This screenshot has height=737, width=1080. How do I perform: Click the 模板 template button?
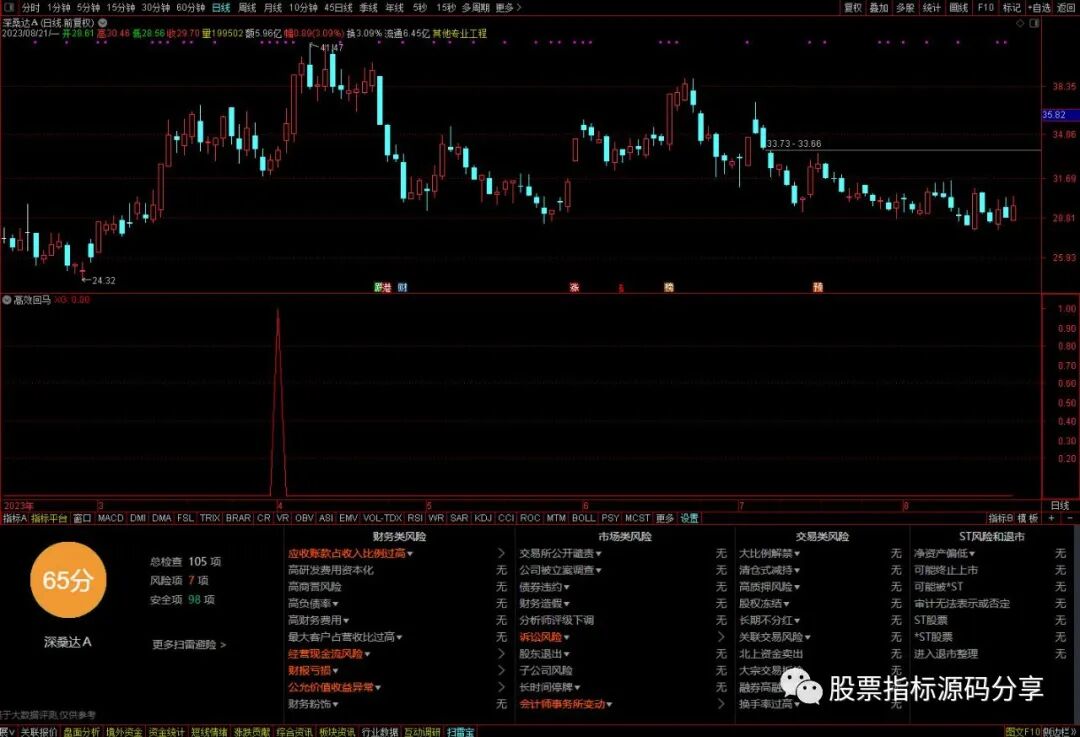tap(1028, 518)
